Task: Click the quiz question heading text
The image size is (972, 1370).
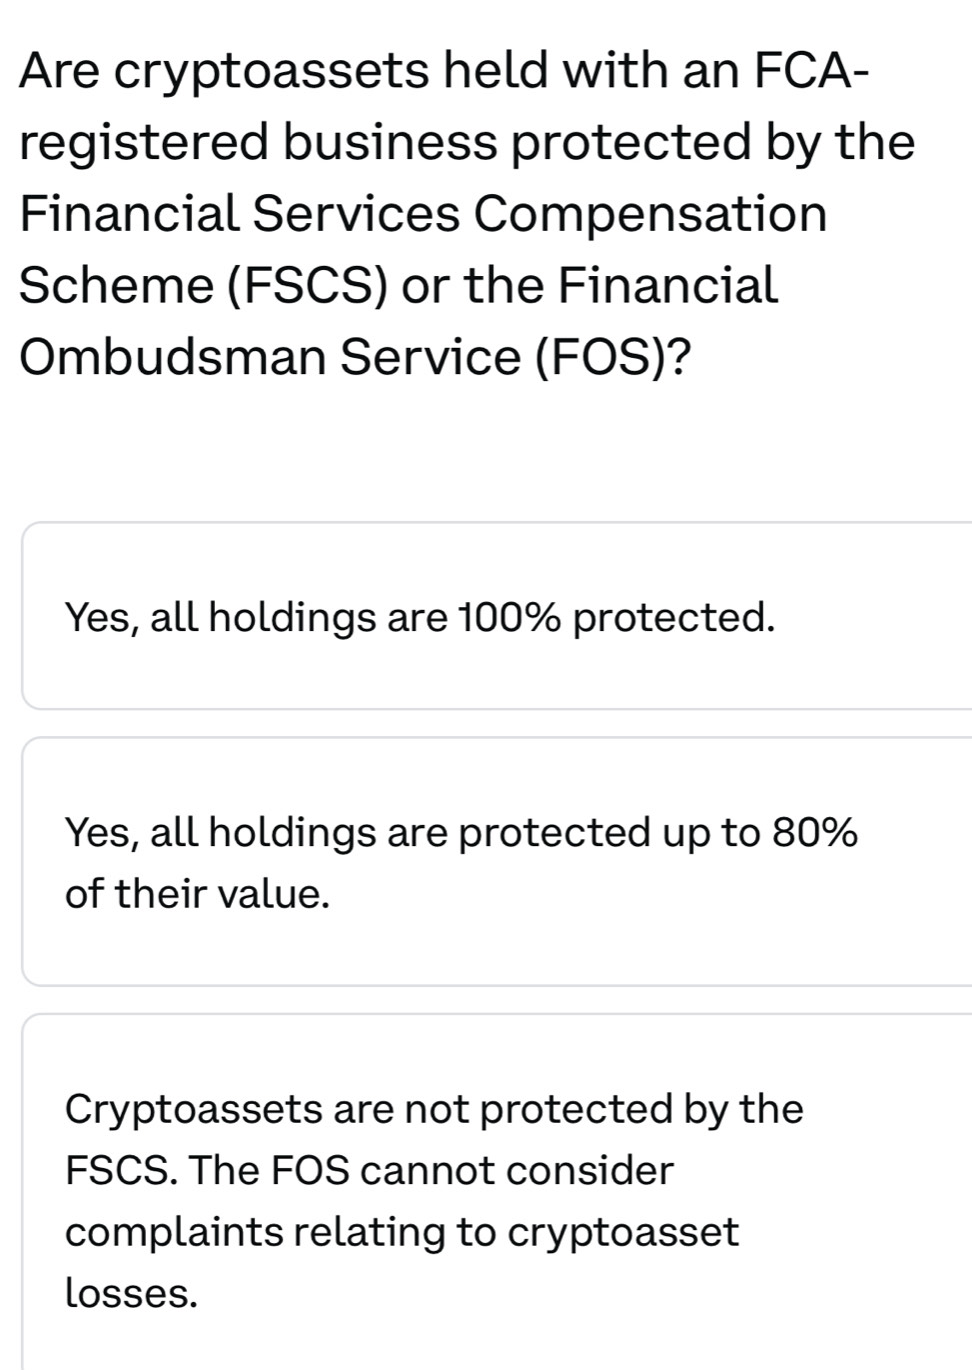Action: 468,212
